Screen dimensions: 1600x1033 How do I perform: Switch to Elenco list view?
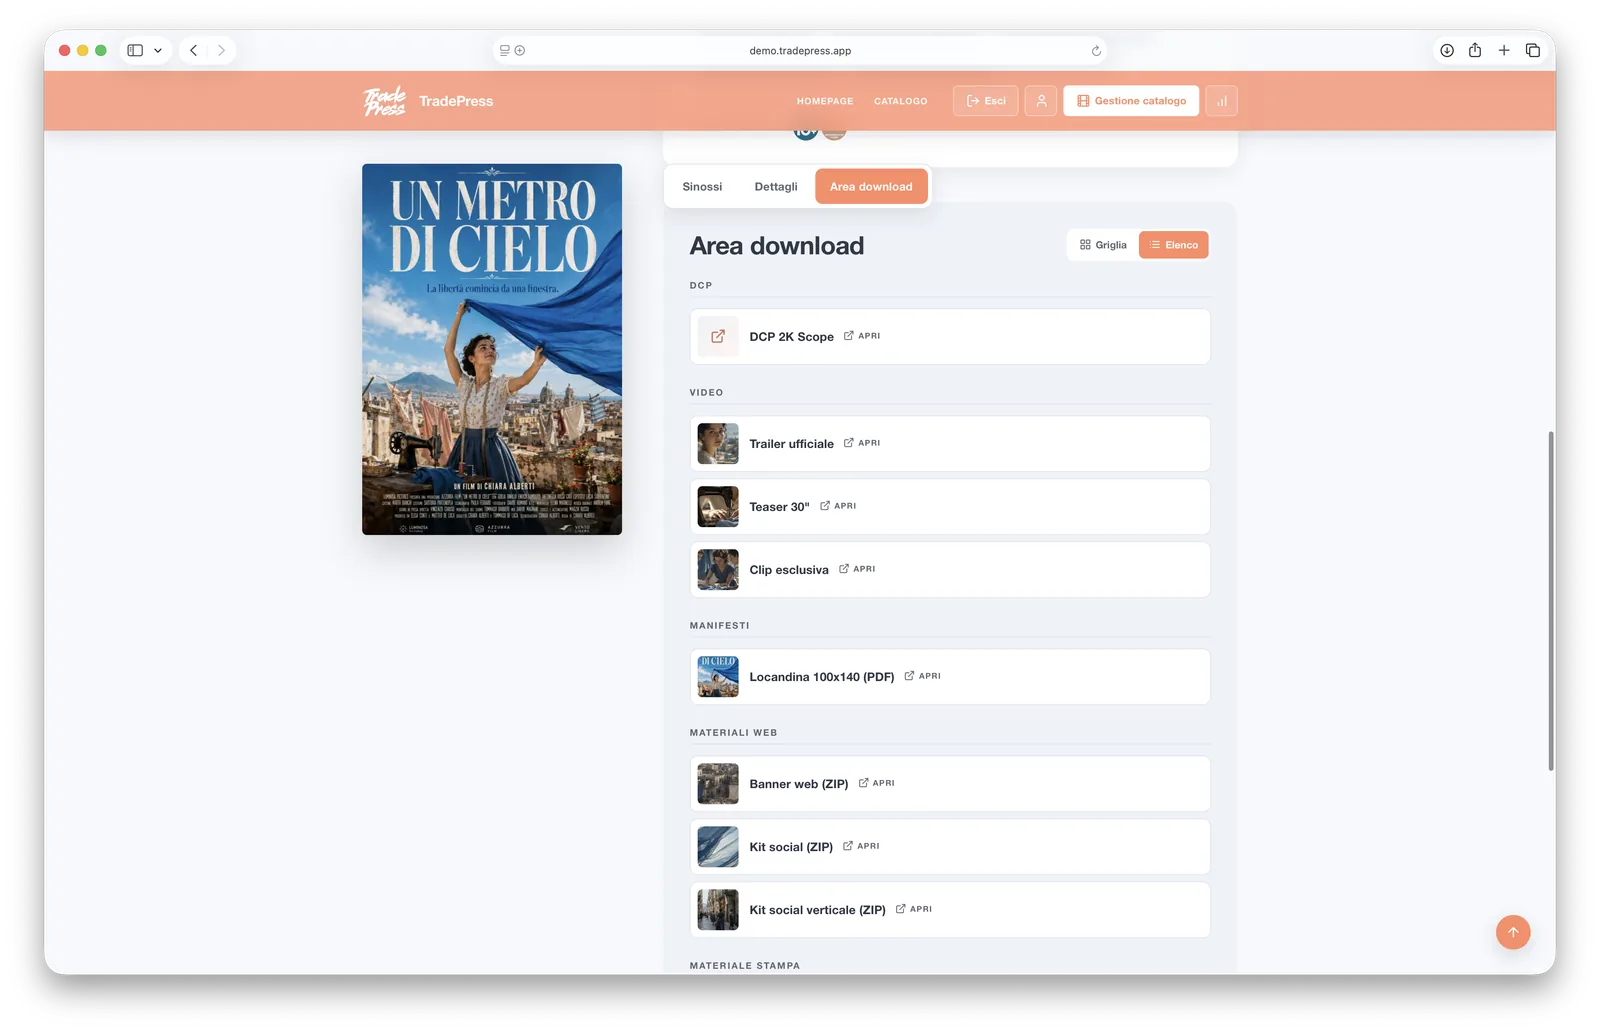click(x=1174, y=245)
